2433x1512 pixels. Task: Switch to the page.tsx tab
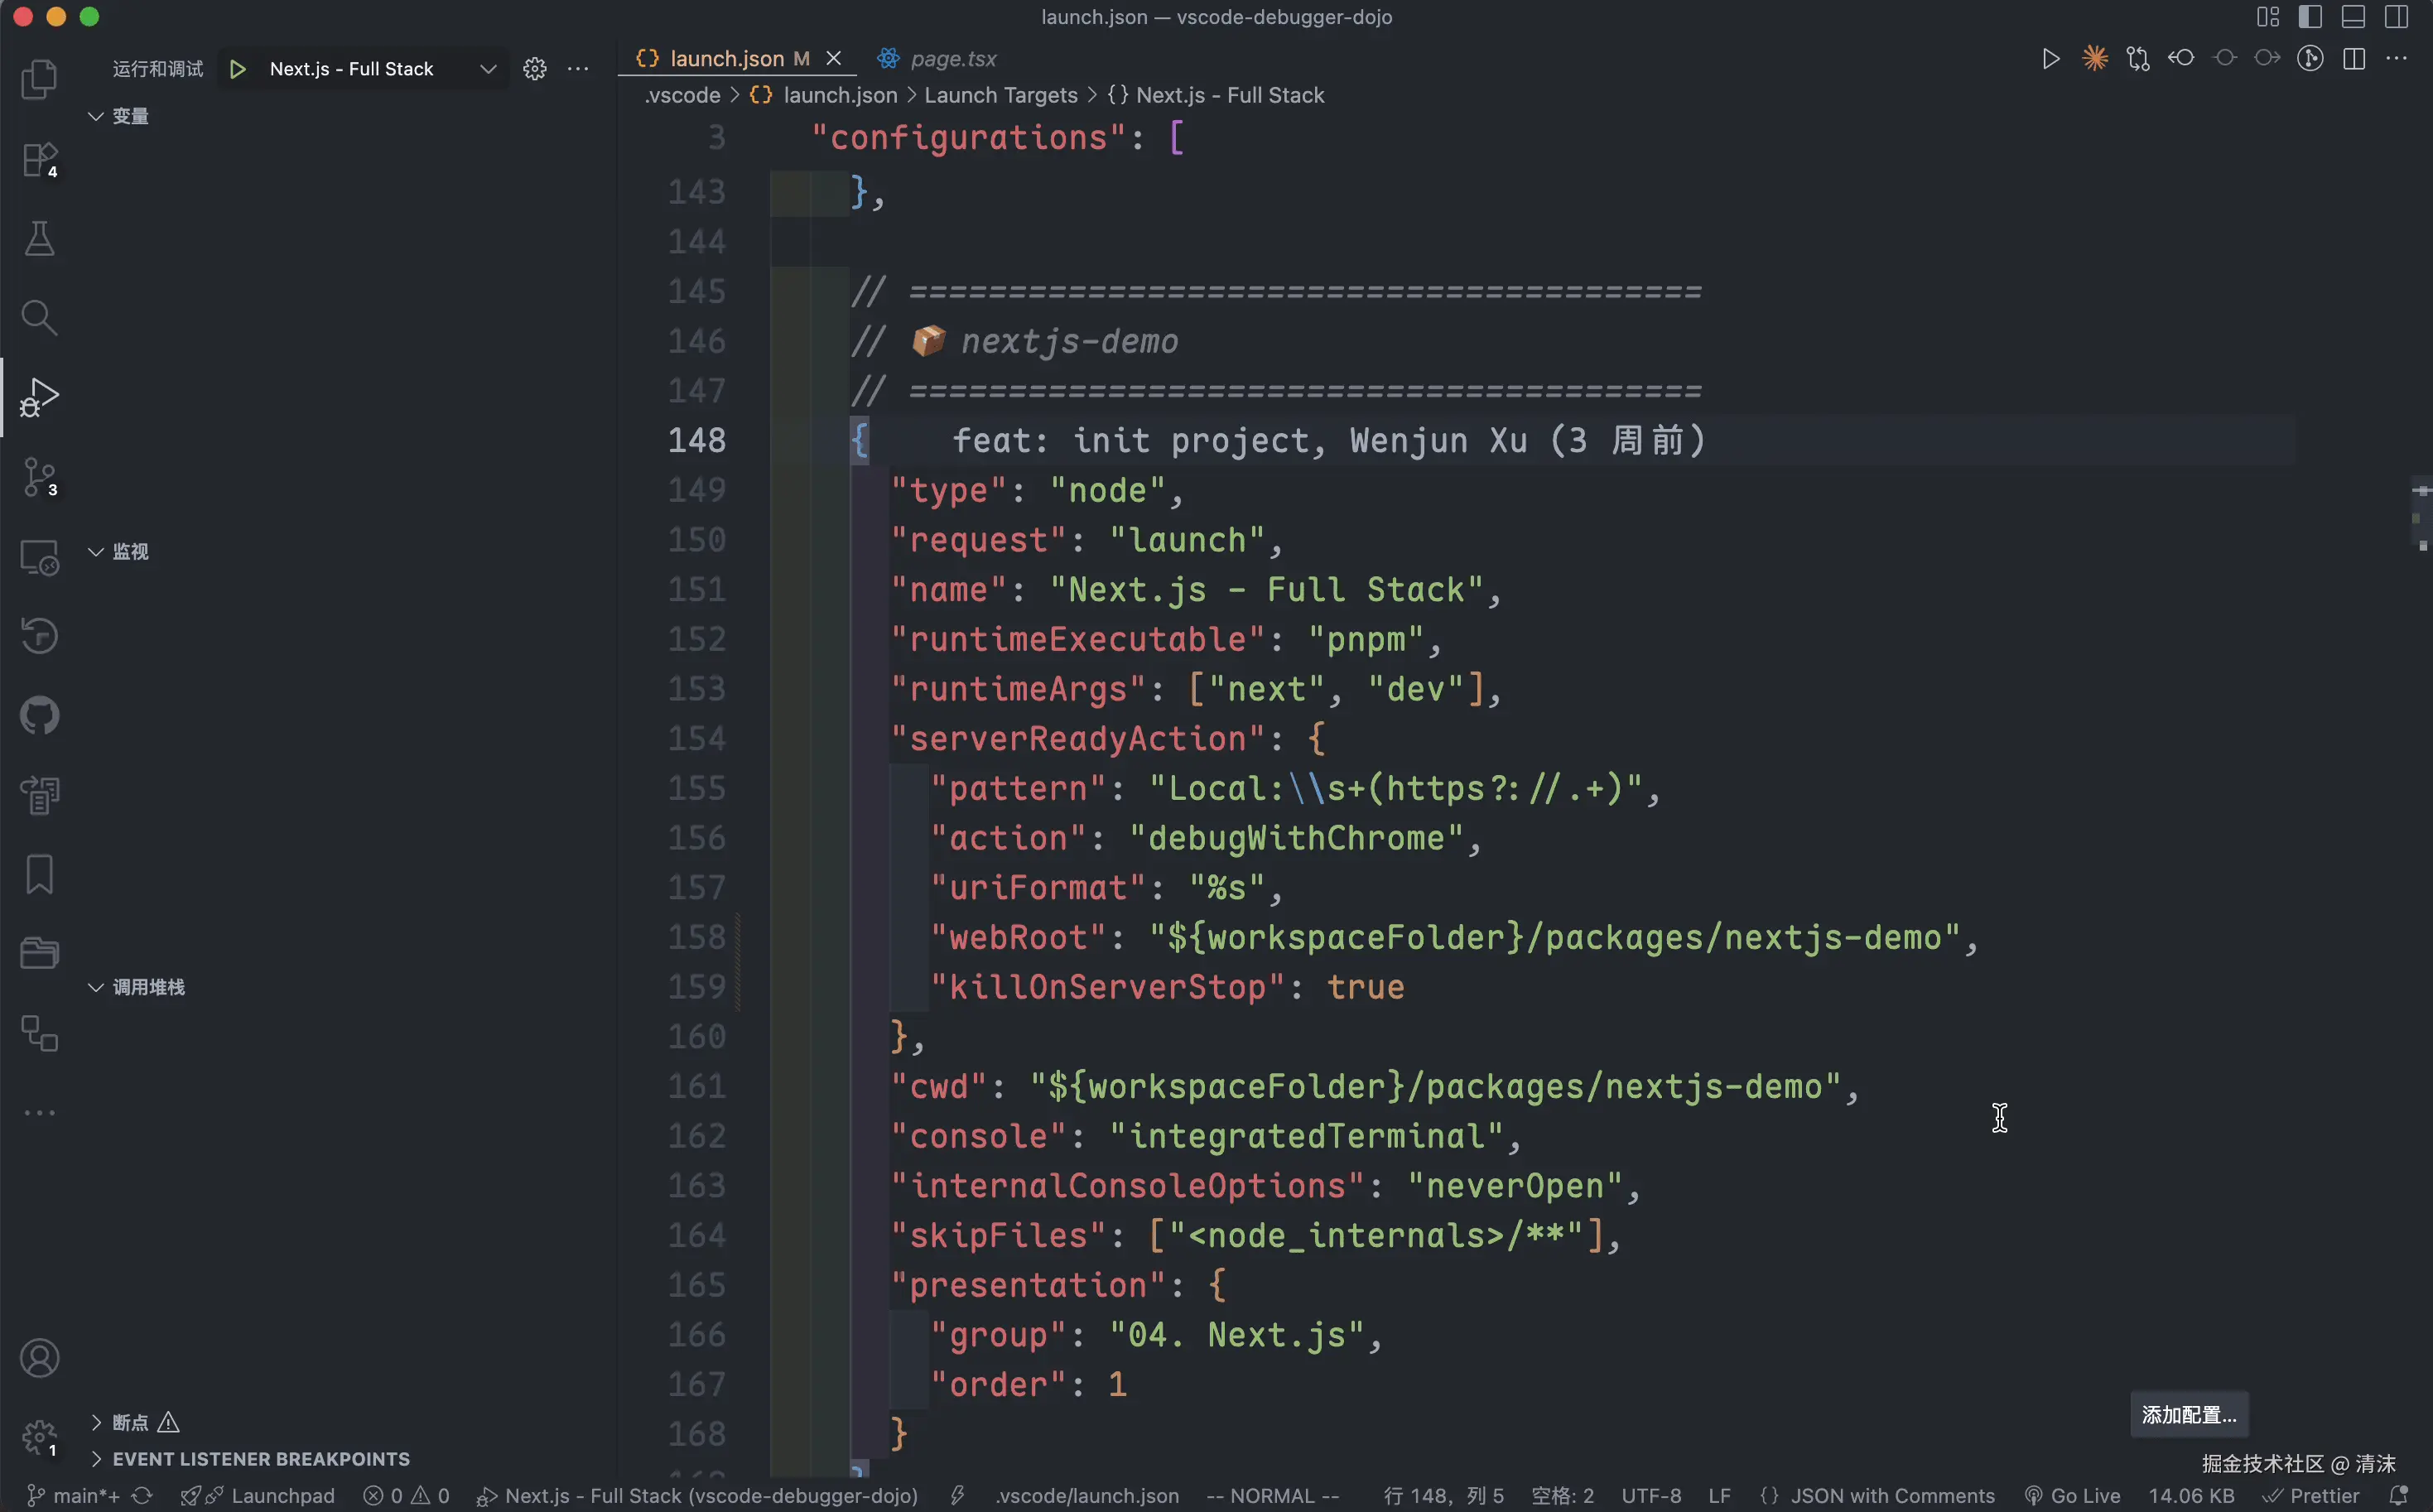click(952, 59)
